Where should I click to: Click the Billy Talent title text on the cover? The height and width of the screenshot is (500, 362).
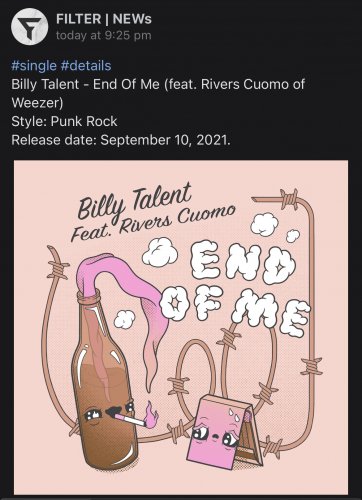(x=134, y=201)
